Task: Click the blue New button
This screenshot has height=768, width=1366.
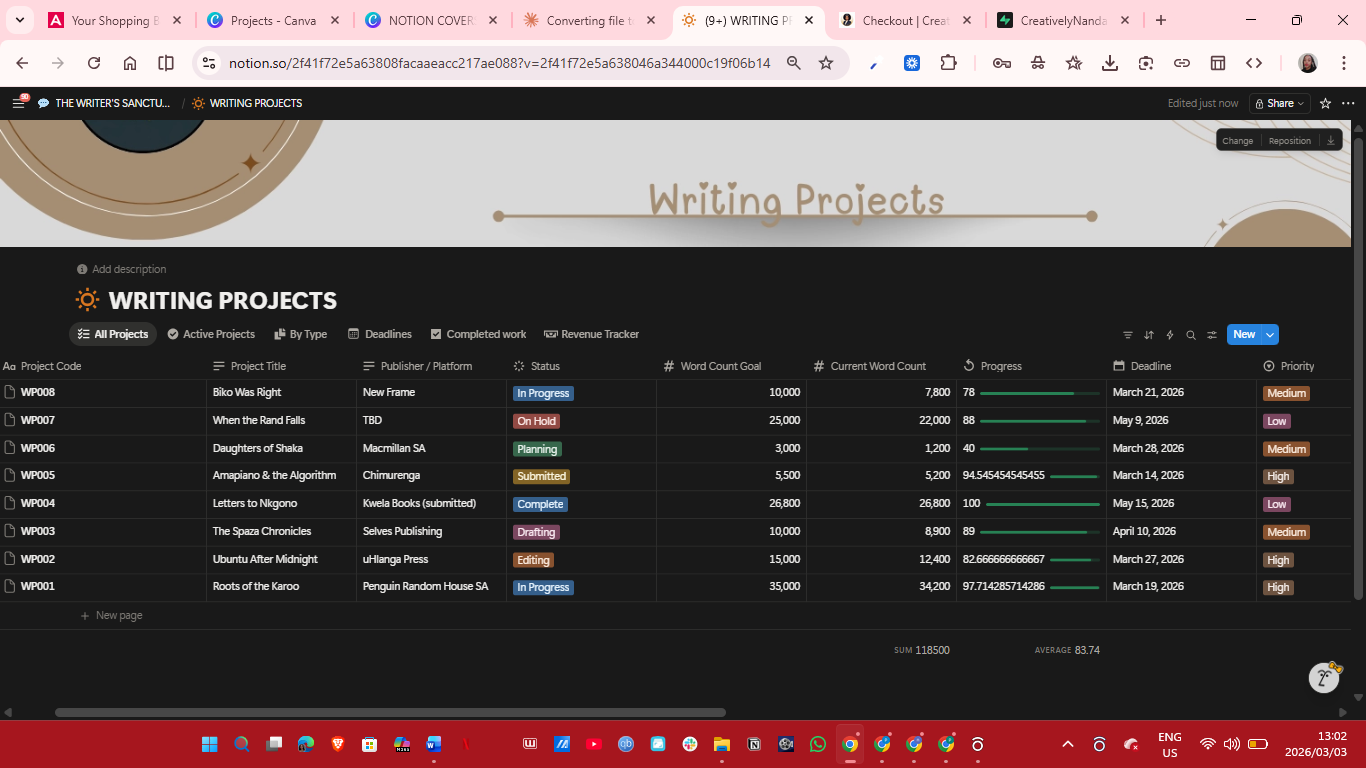Action: tap(1243, 335)
